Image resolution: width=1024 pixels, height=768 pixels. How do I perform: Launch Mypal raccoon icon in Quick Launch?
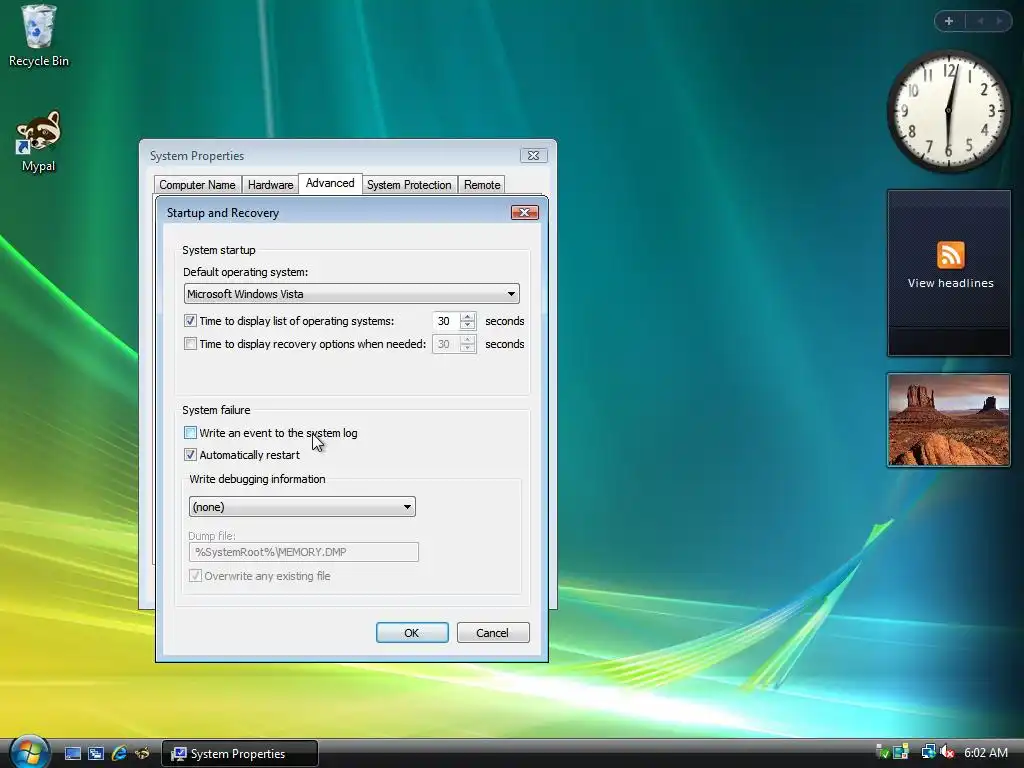click(142, 754)
